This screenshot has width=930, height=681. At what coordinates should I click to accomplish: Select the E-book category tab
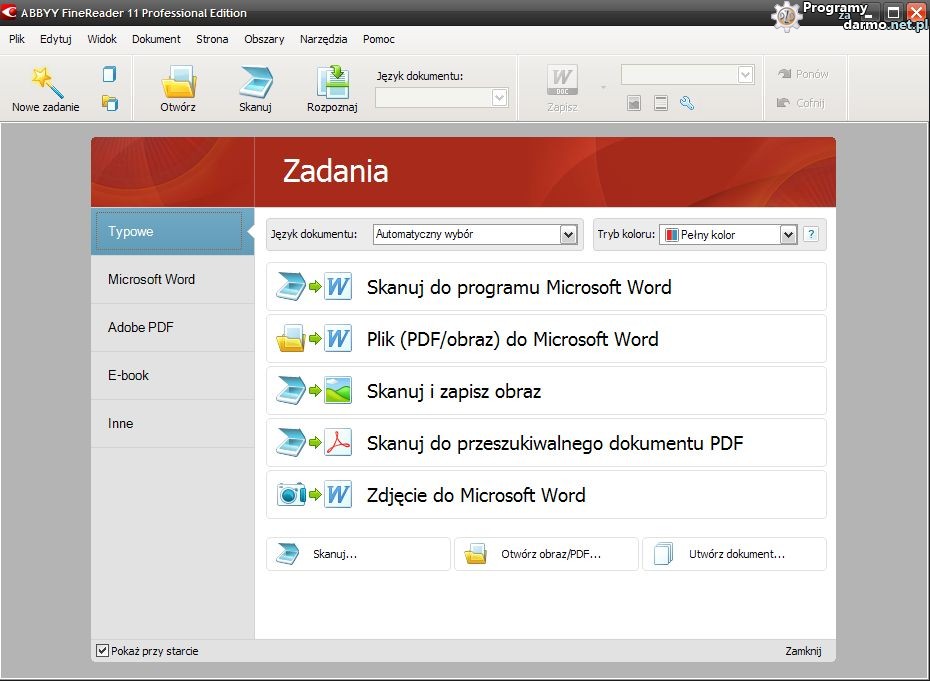tap(128, 375)
